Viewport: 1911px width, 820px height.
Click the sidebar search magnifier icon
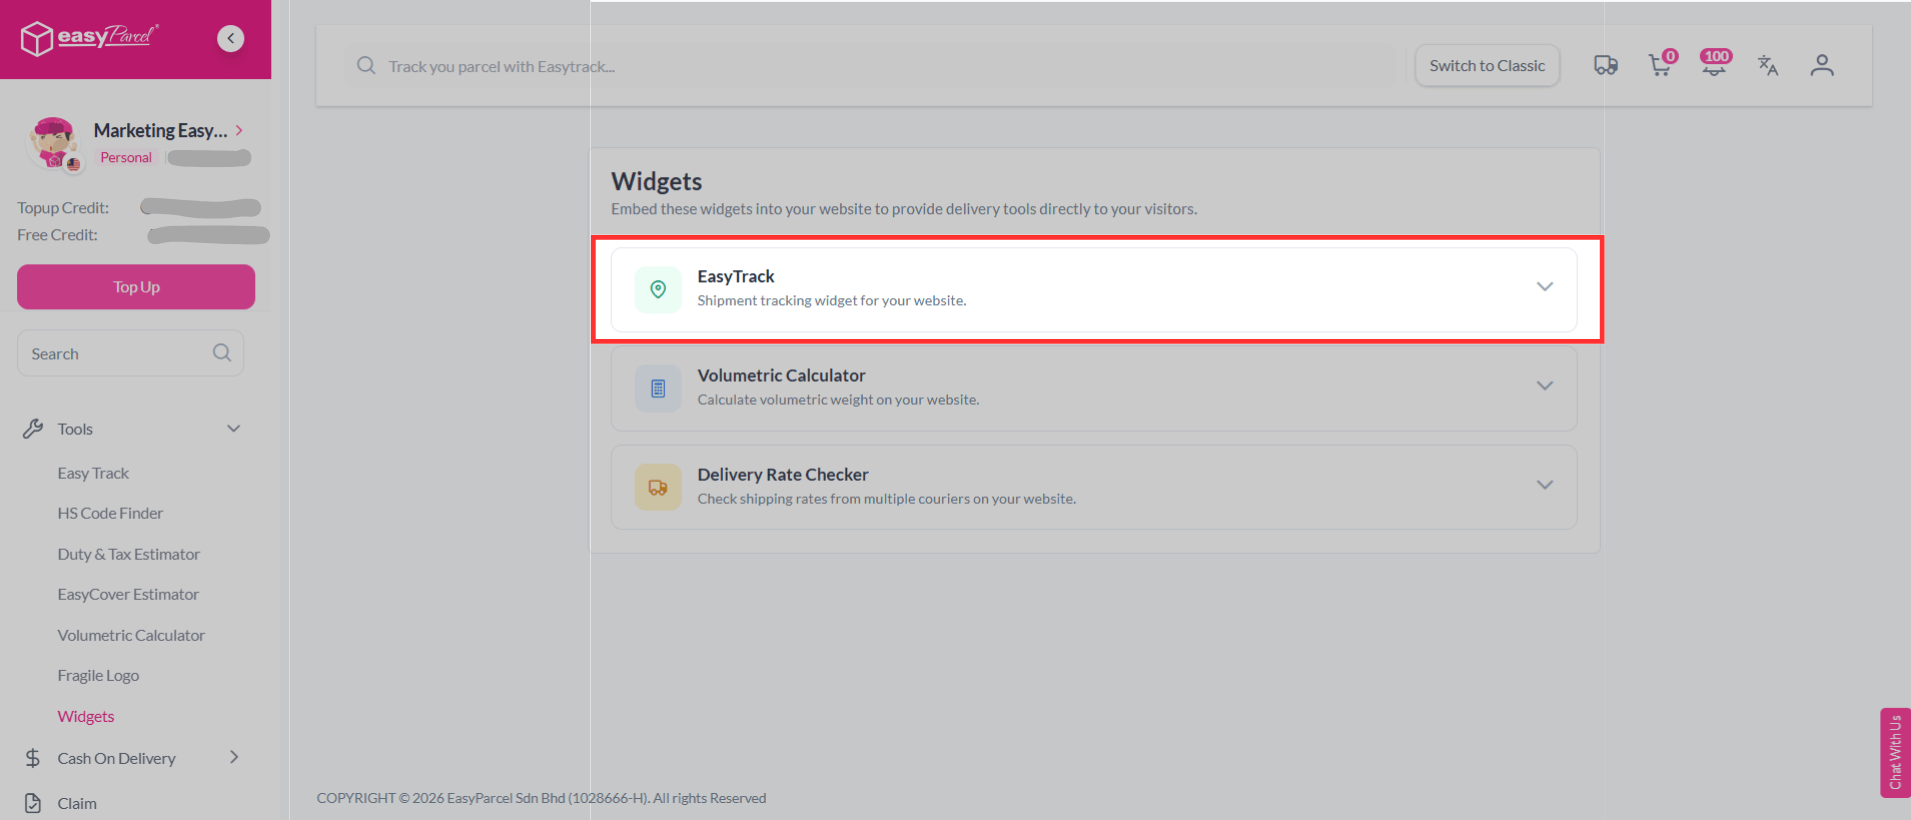click(x=222, y=353)
